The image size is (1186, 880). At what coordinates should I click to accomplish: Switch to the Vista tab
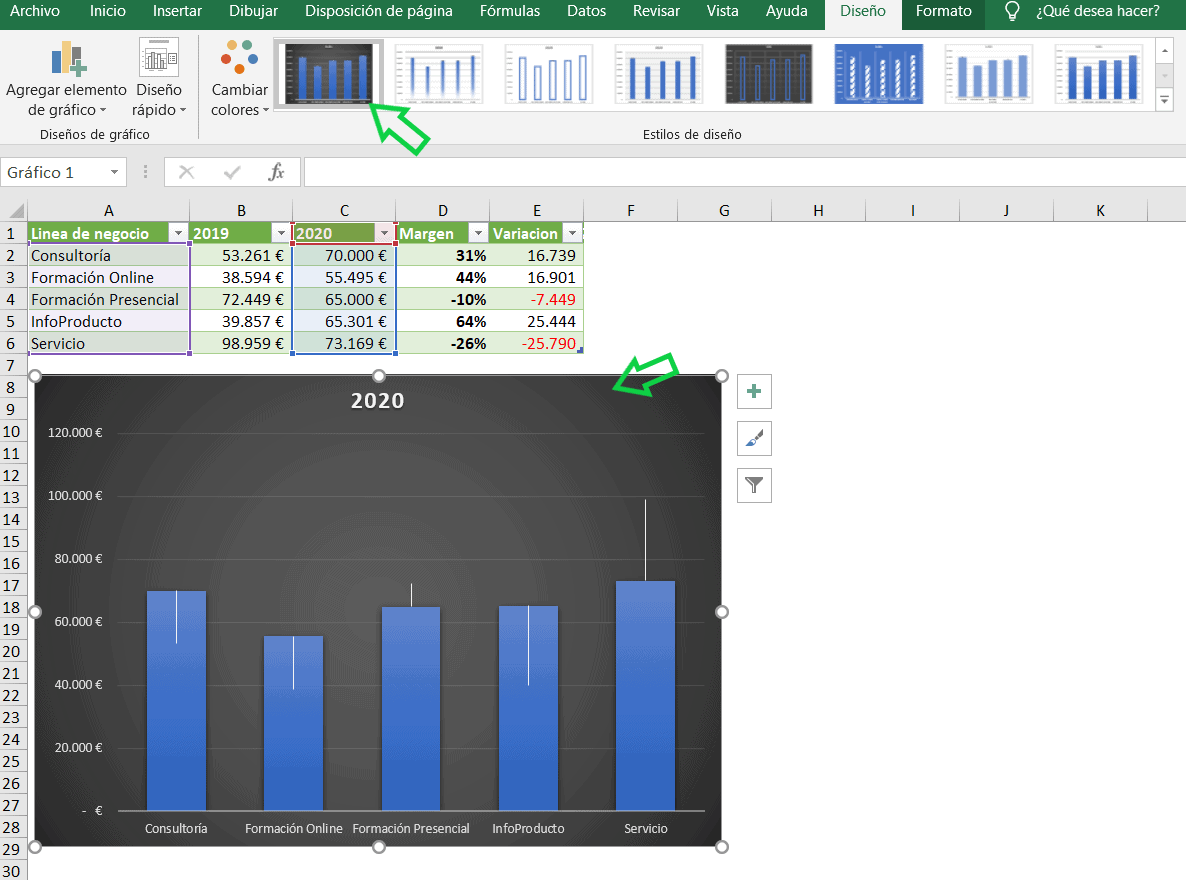722,11
